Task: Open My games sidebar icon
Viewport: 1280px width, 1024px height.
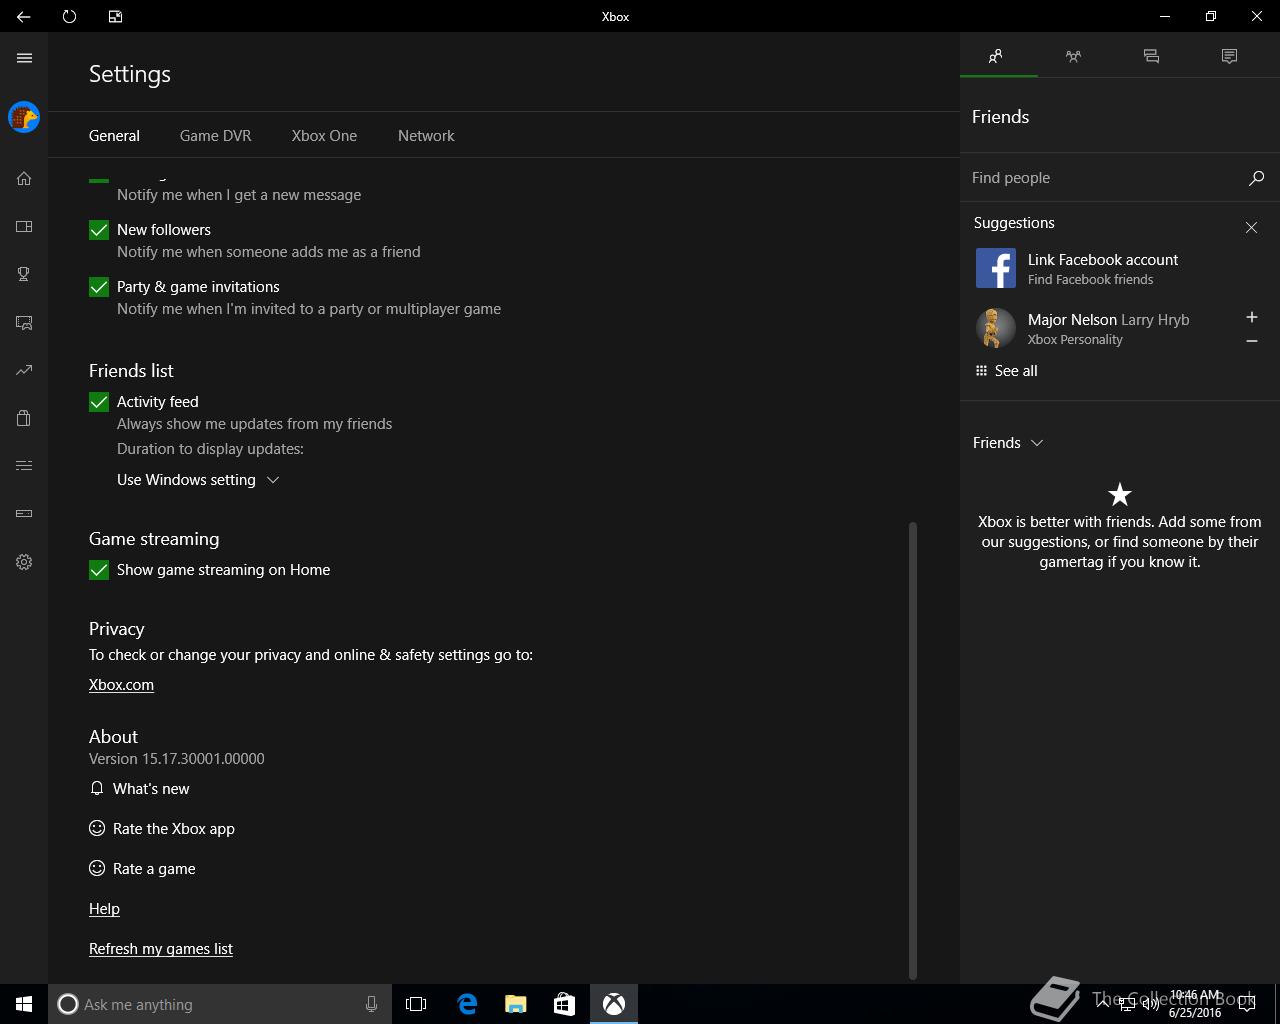Action: 24,226
